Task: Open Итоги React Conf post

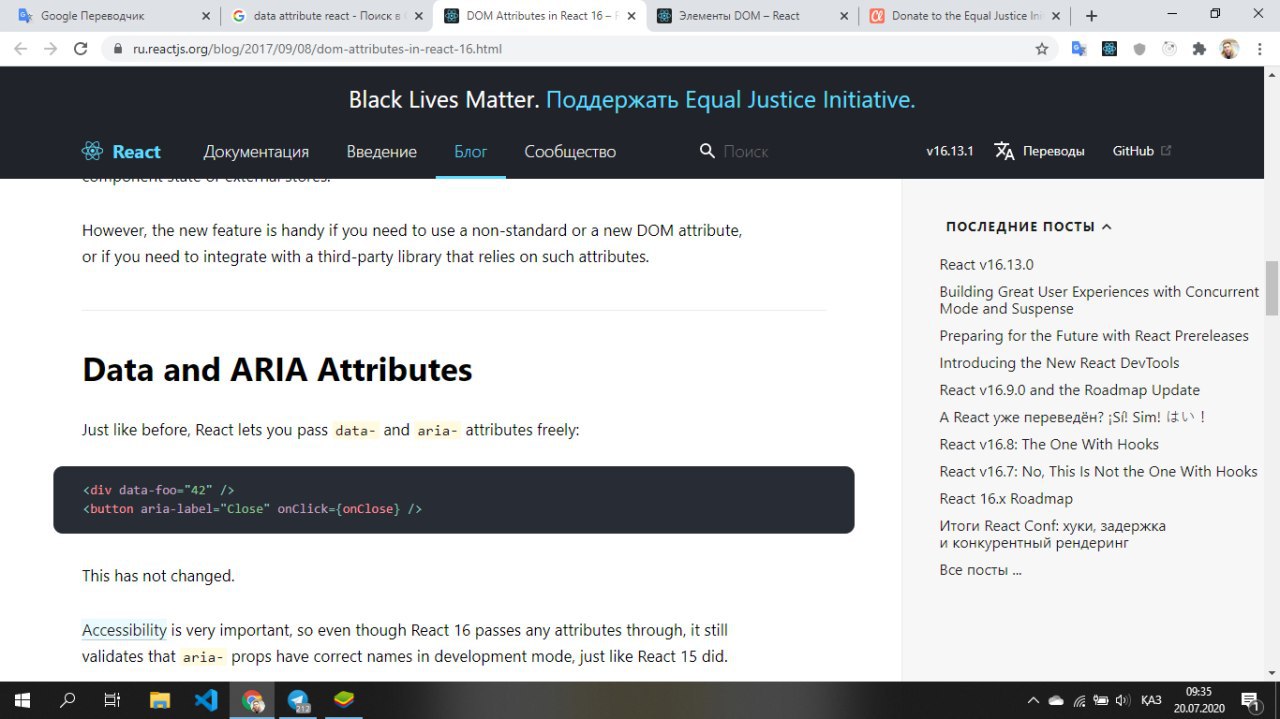Action: pos(1052,534)
